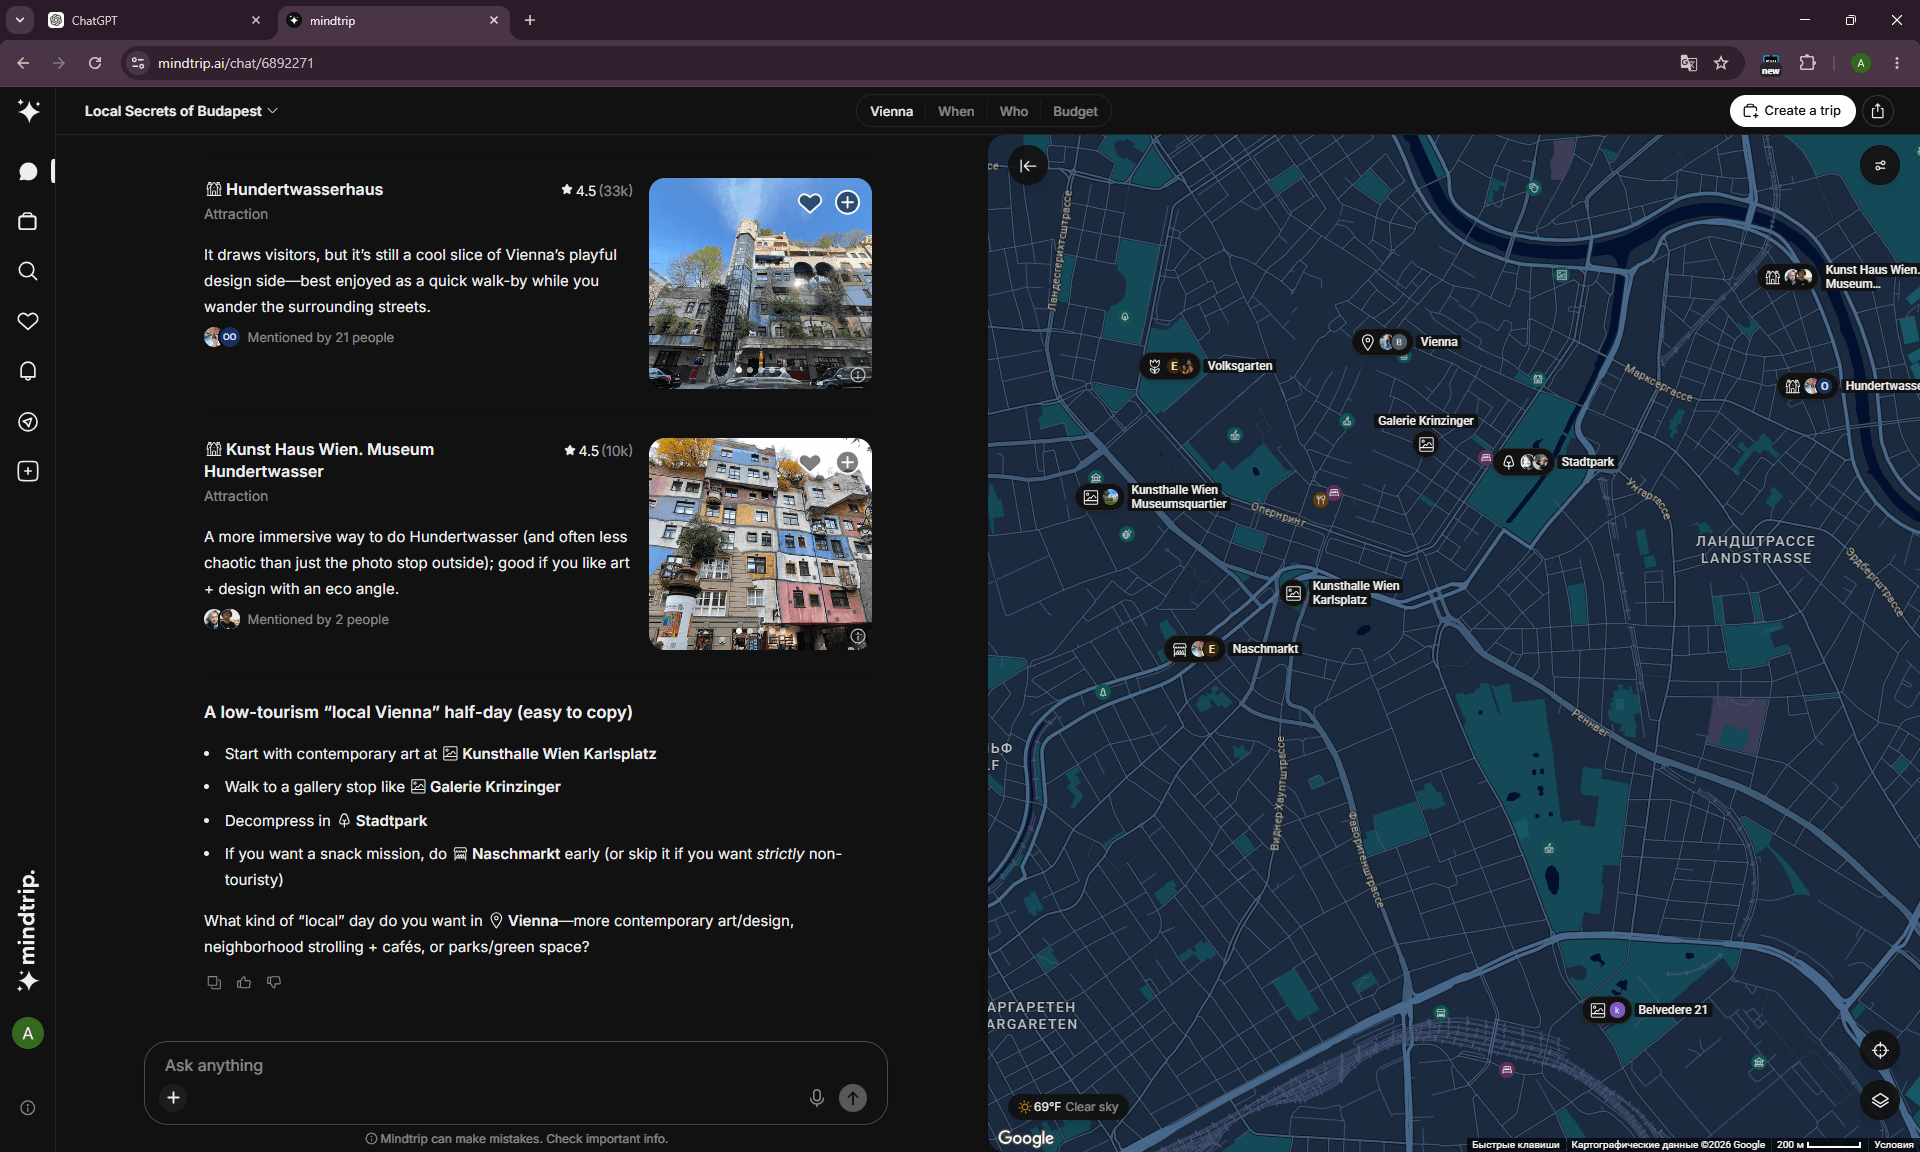Click Mentioned by 21 people

[x=320, y=338]
